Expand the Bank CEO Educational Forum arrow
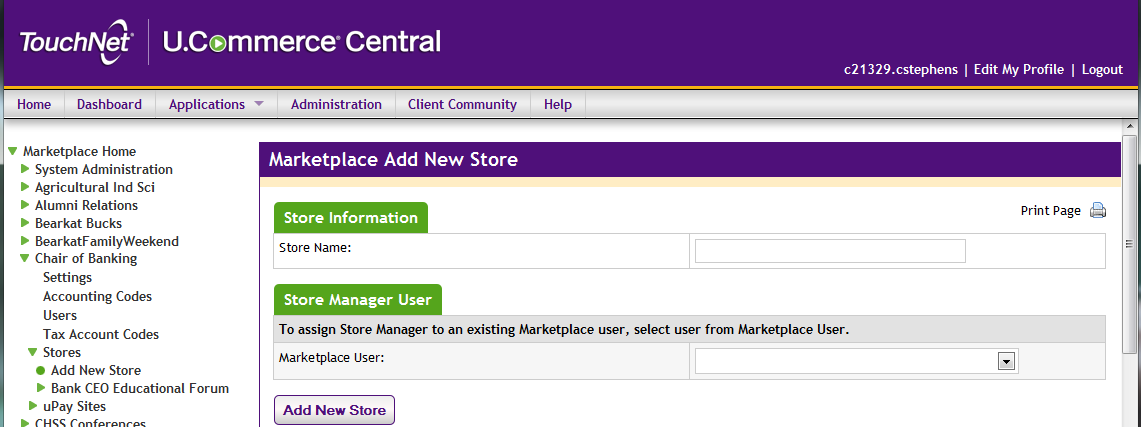The image size is (1141, 427). (x=41, y=388)
